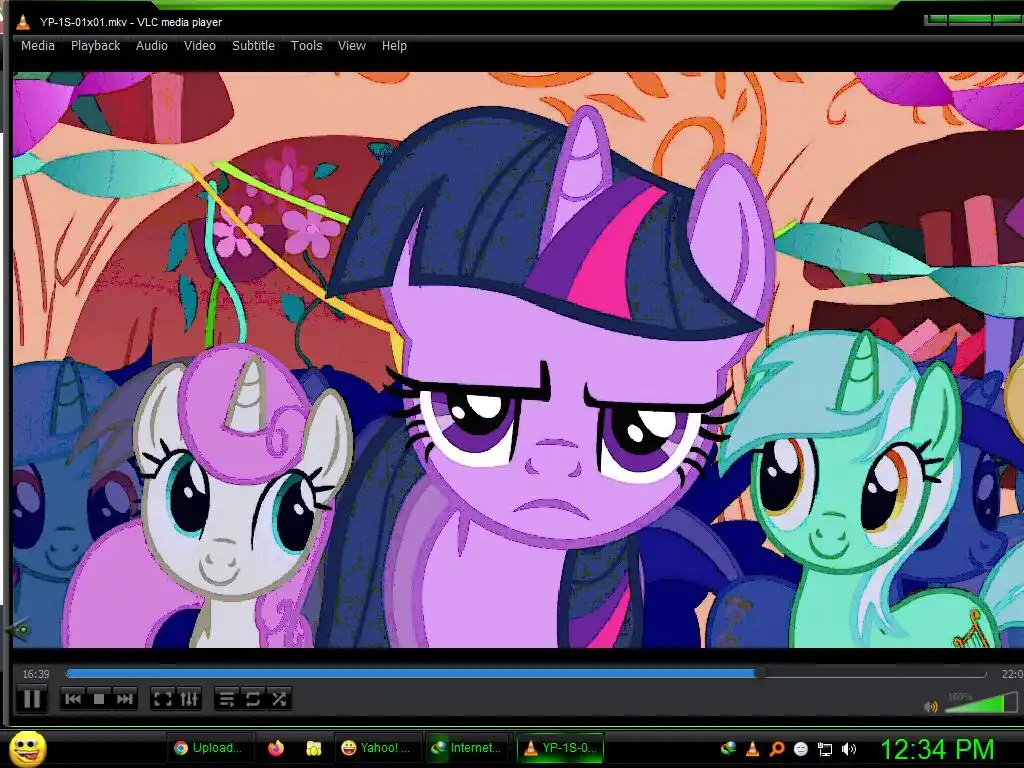Viewport: 1024px width, 768px height.
Task: Mute audio with the speaker icon
Action: pos(931,706)
